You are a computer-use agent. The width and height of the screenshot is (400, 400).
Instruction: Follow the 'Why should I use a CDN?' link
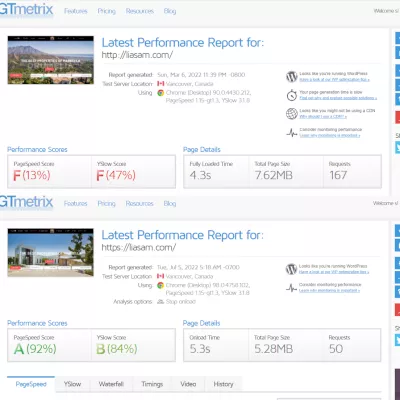323,117
